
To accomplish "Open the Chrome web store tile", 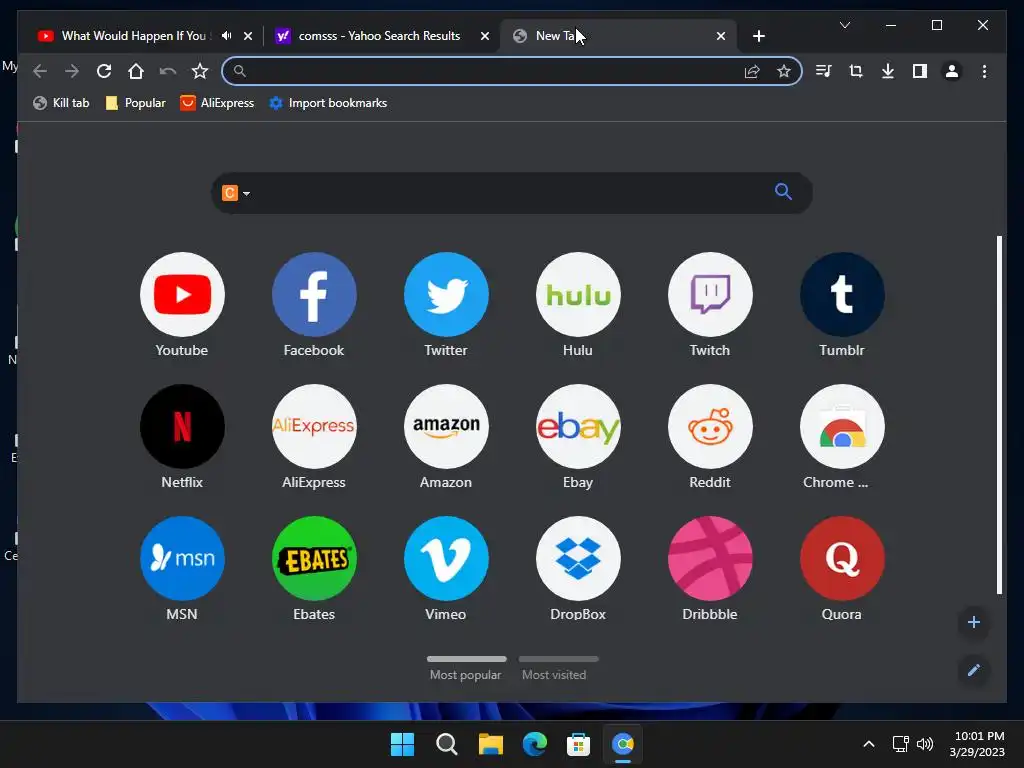I will click(x=842, y=426).
